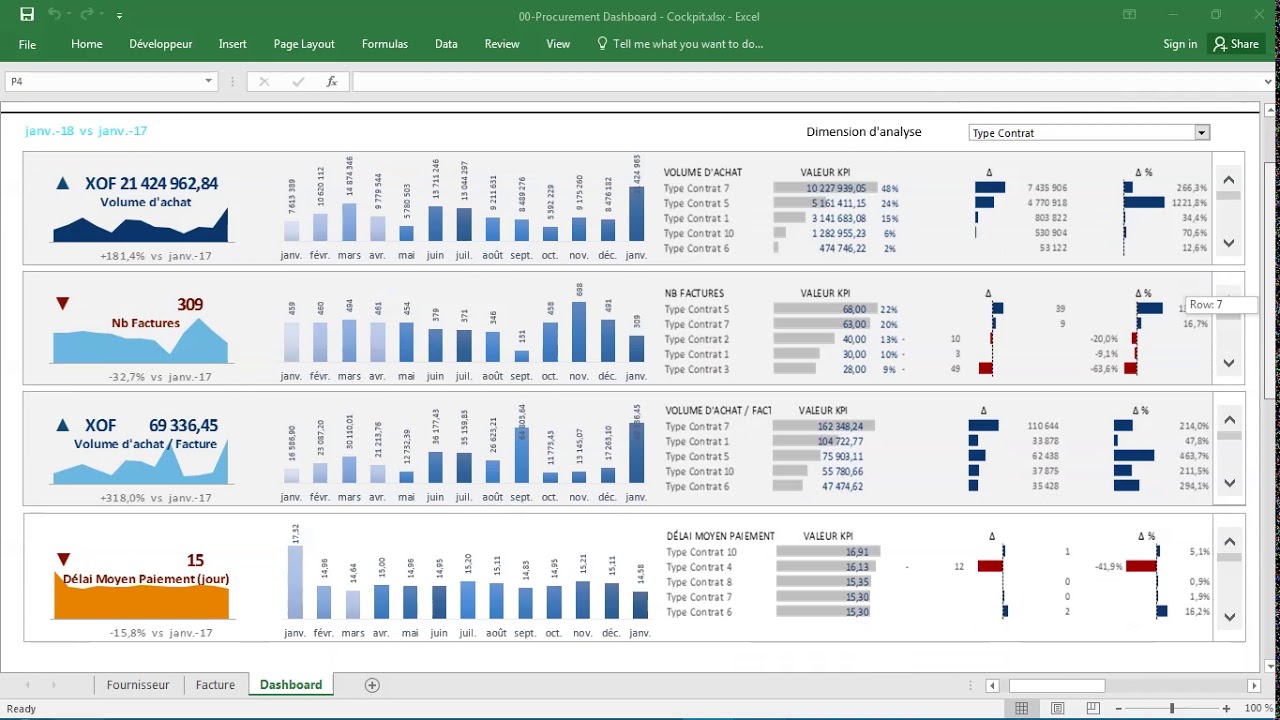Viewport: 1280px width, 720px height.
Task: Switch to the Facture sheet tab
Action: pos(215,685)
